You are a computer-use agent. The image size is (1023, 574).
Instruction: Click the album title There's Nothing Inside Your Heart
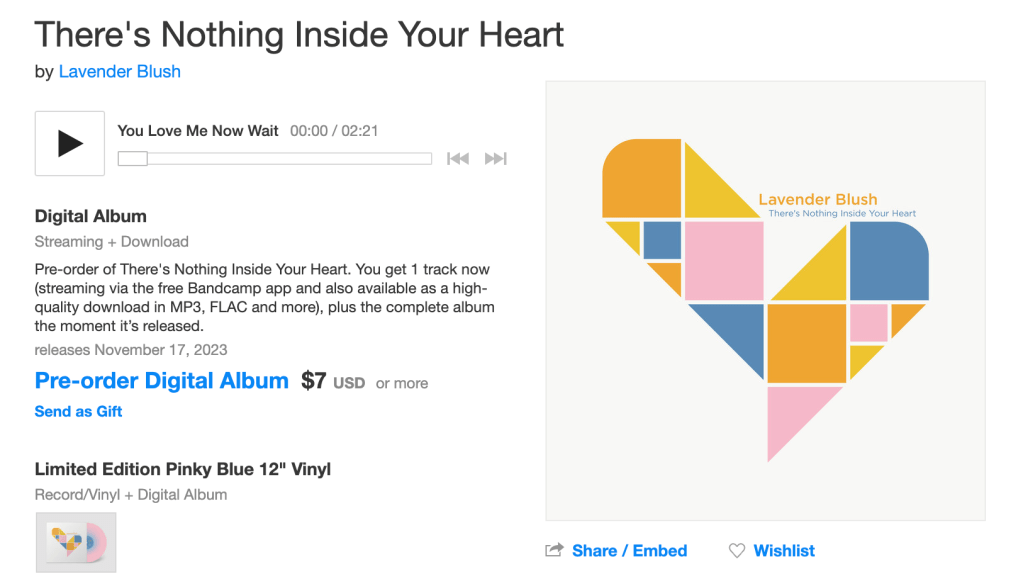[x=299, y=34]
